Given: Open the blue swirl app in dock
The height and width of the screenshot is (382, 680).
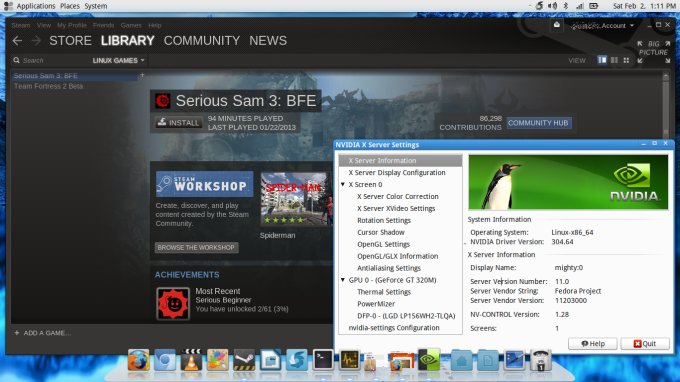Looking at the screenshot, I should click(x=297, y=360).
